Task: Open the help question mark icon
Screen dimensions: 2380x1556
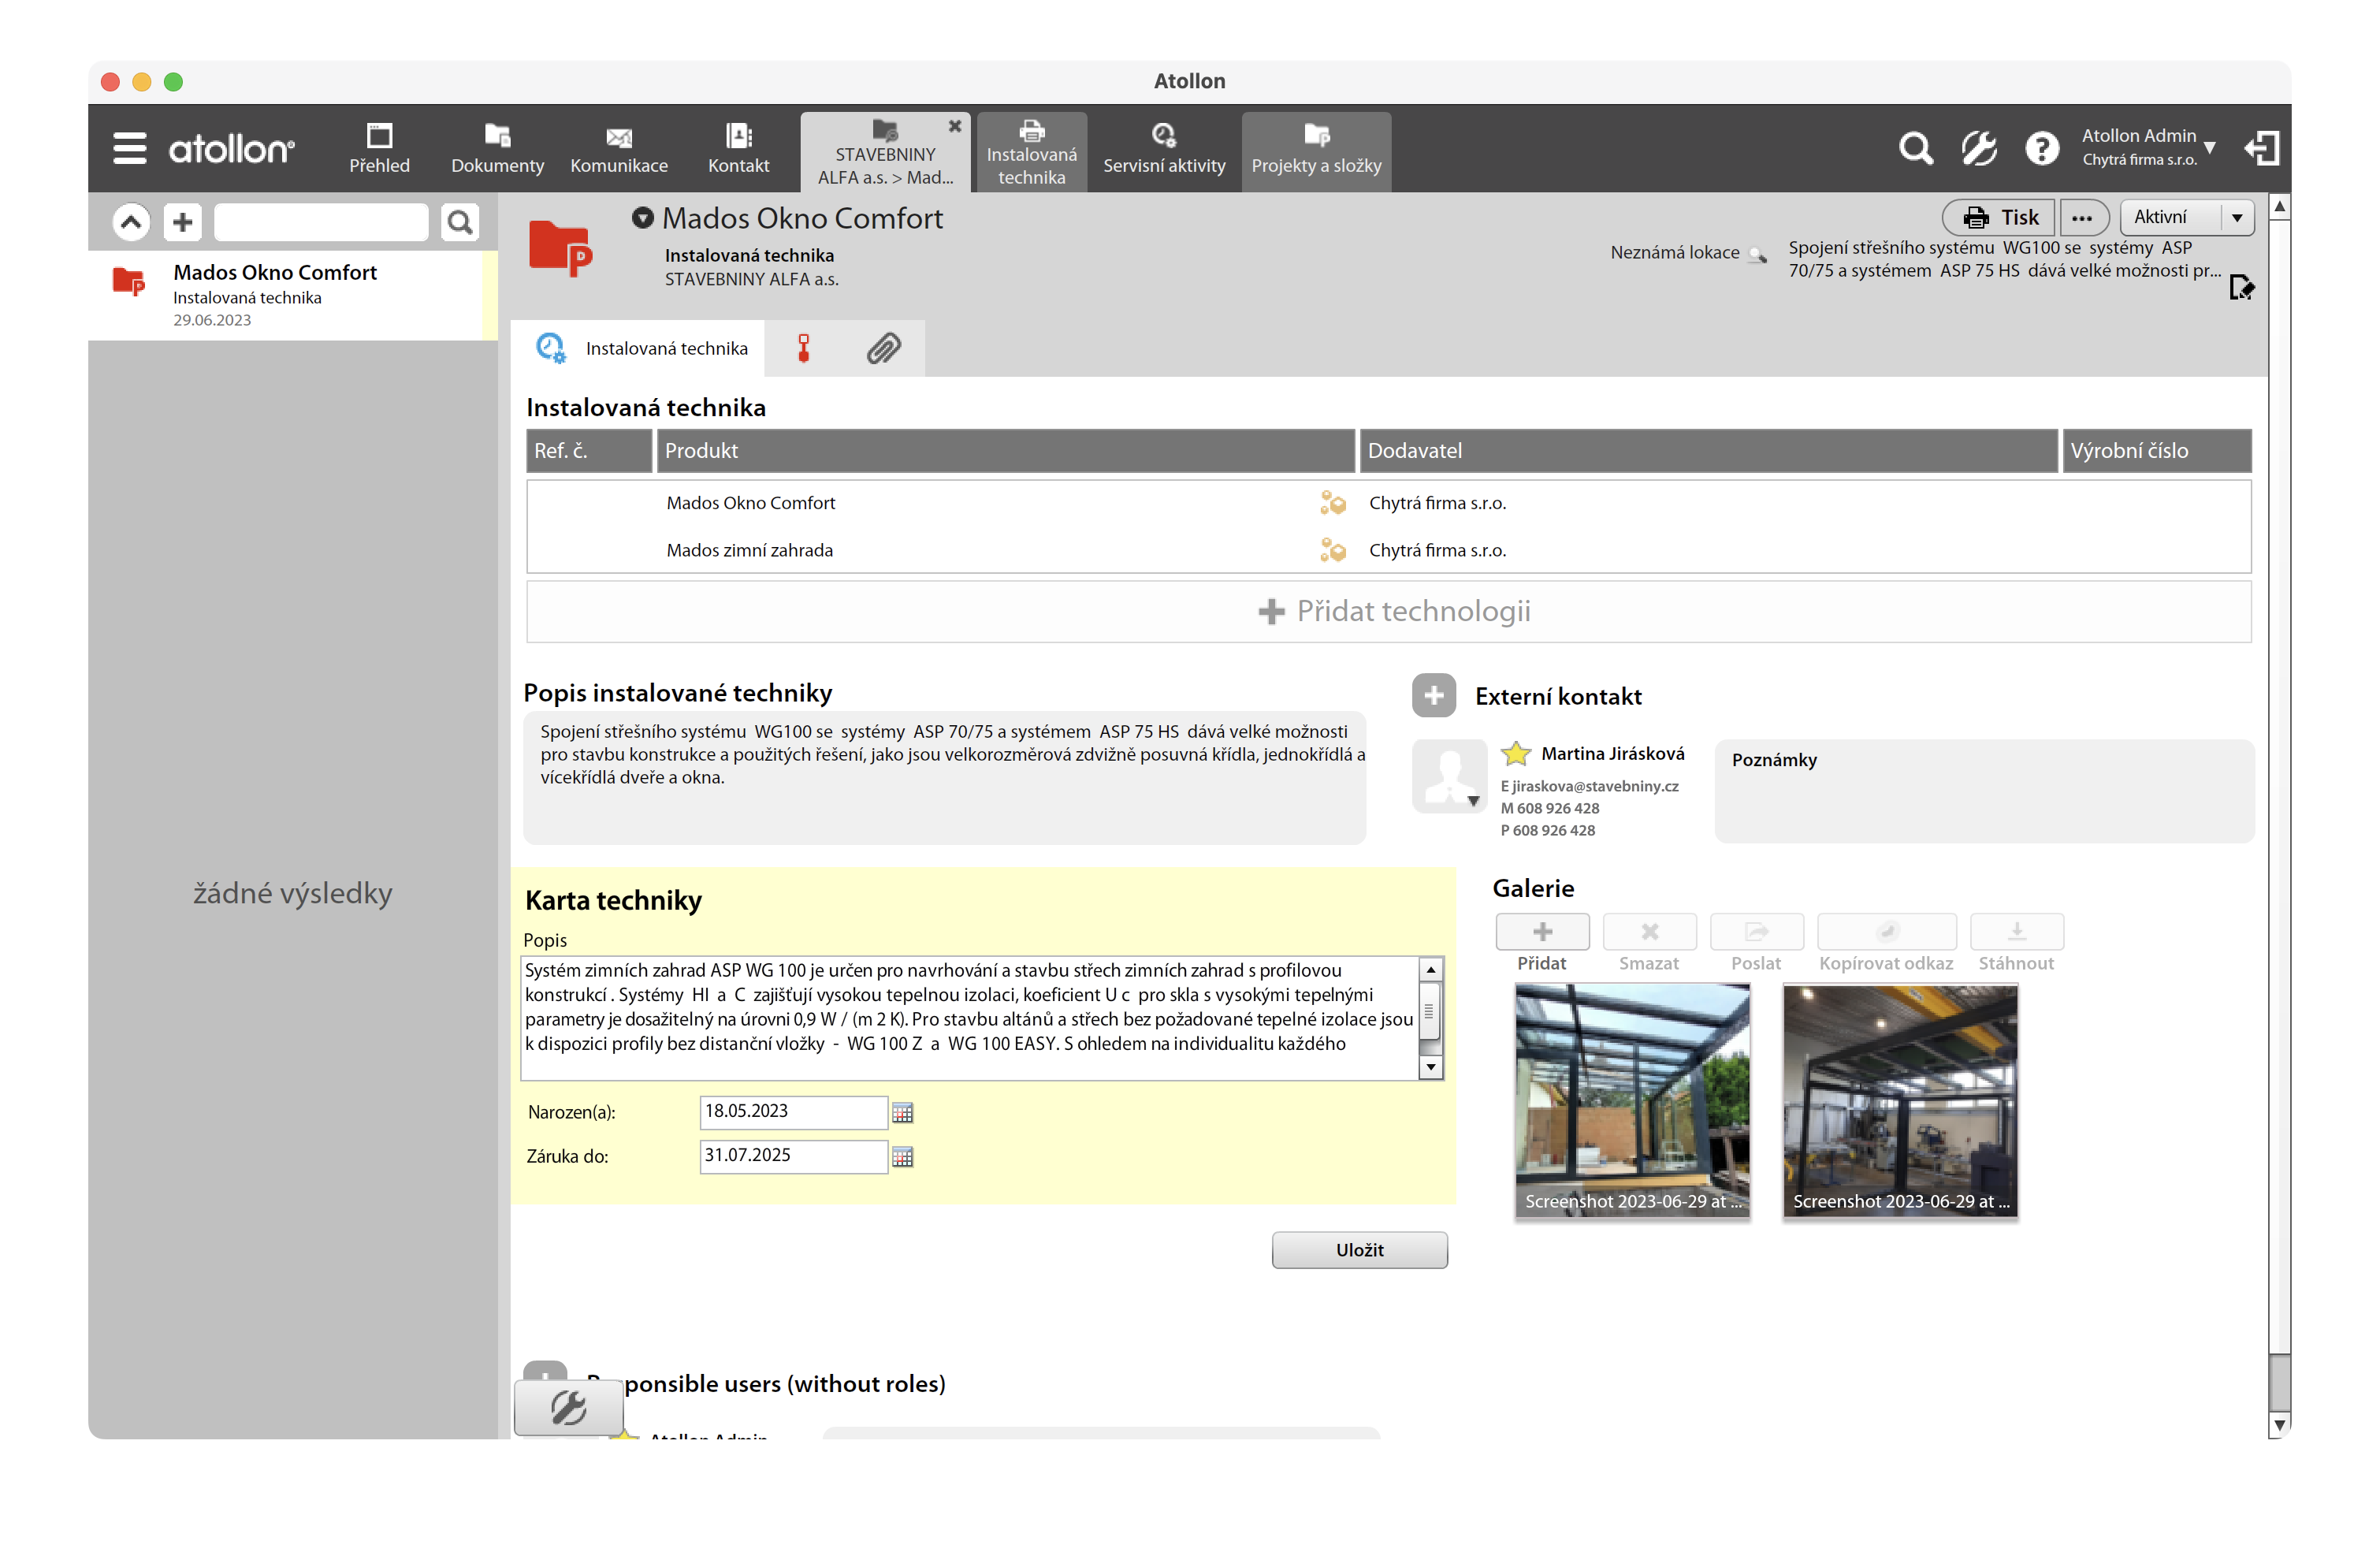Action: point(2041,148)
